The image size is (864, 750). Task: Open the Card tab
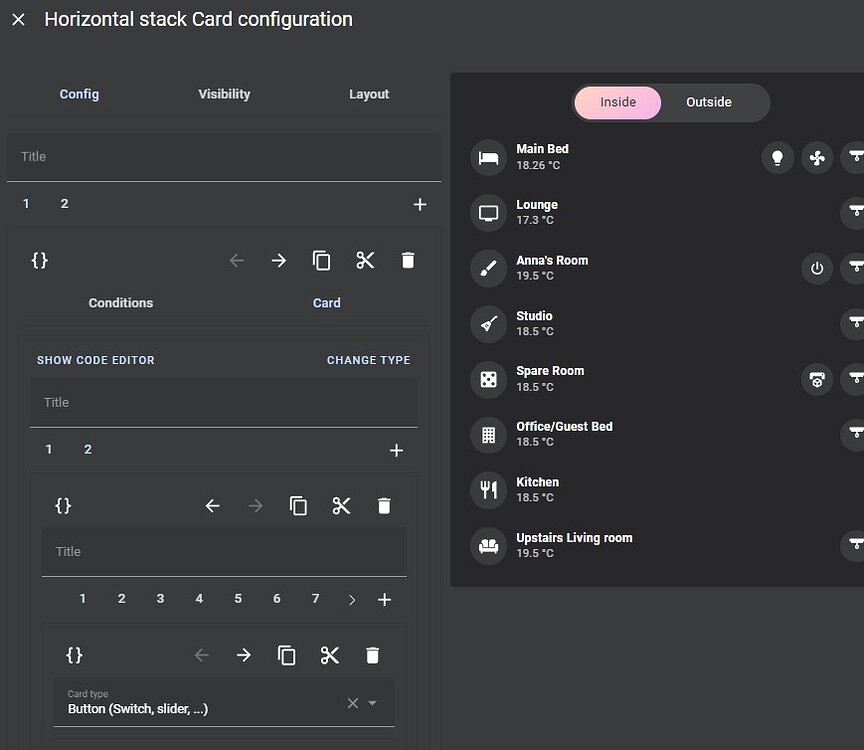coord(327,303)
